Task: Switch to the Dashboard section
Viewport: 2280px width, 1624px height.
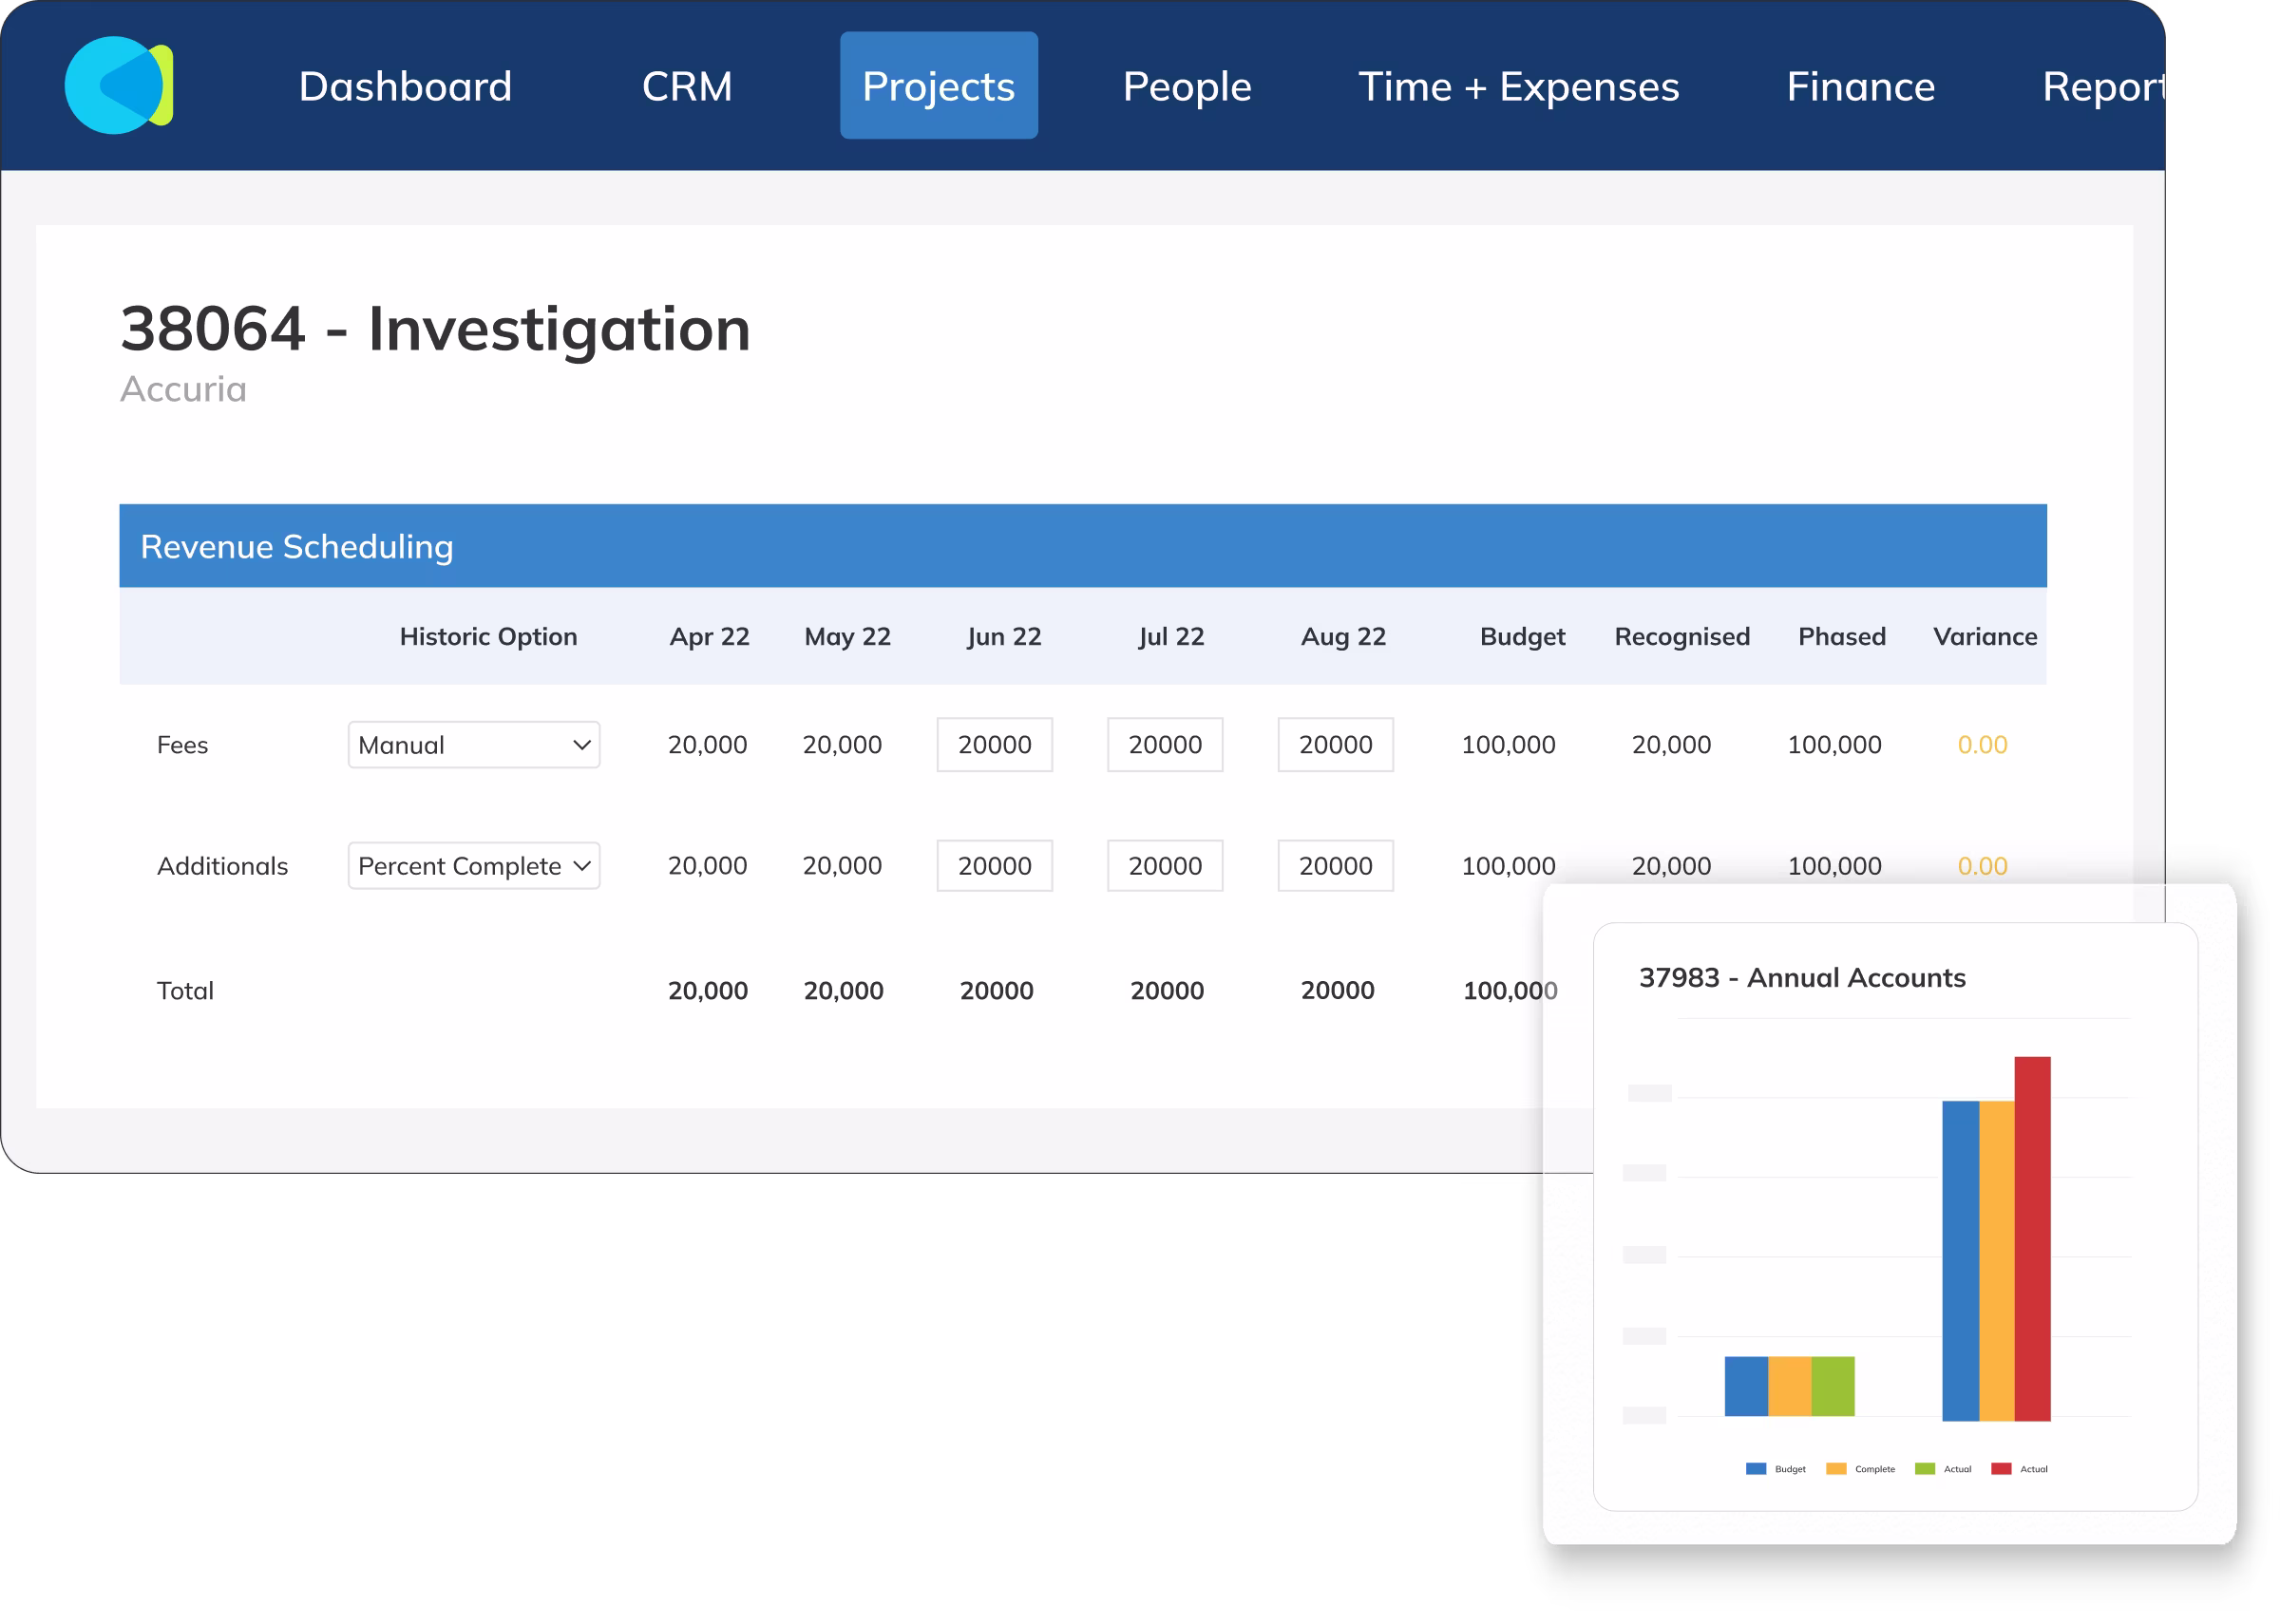Action: tap(405, 85)
